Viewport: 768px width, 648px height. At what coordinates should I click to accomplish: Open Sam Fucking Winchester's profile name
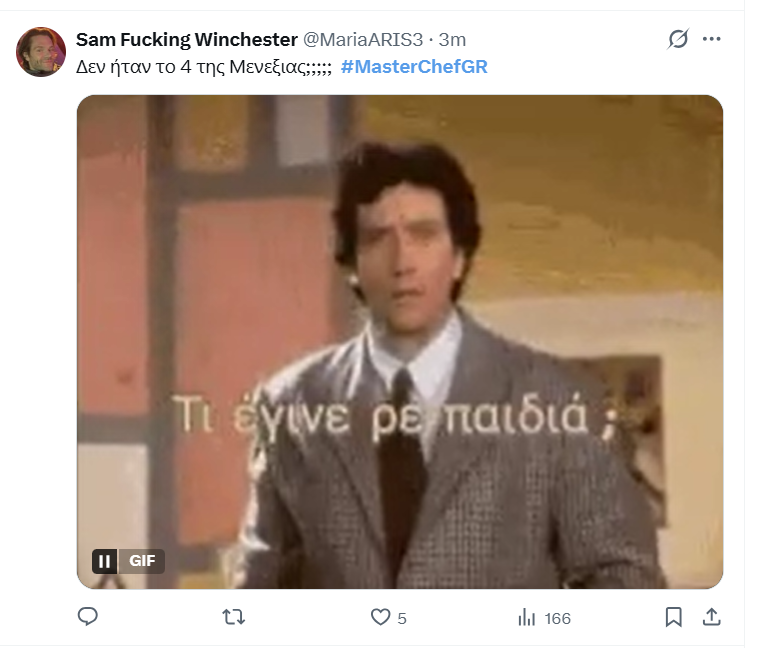click(x=187, y=40)
